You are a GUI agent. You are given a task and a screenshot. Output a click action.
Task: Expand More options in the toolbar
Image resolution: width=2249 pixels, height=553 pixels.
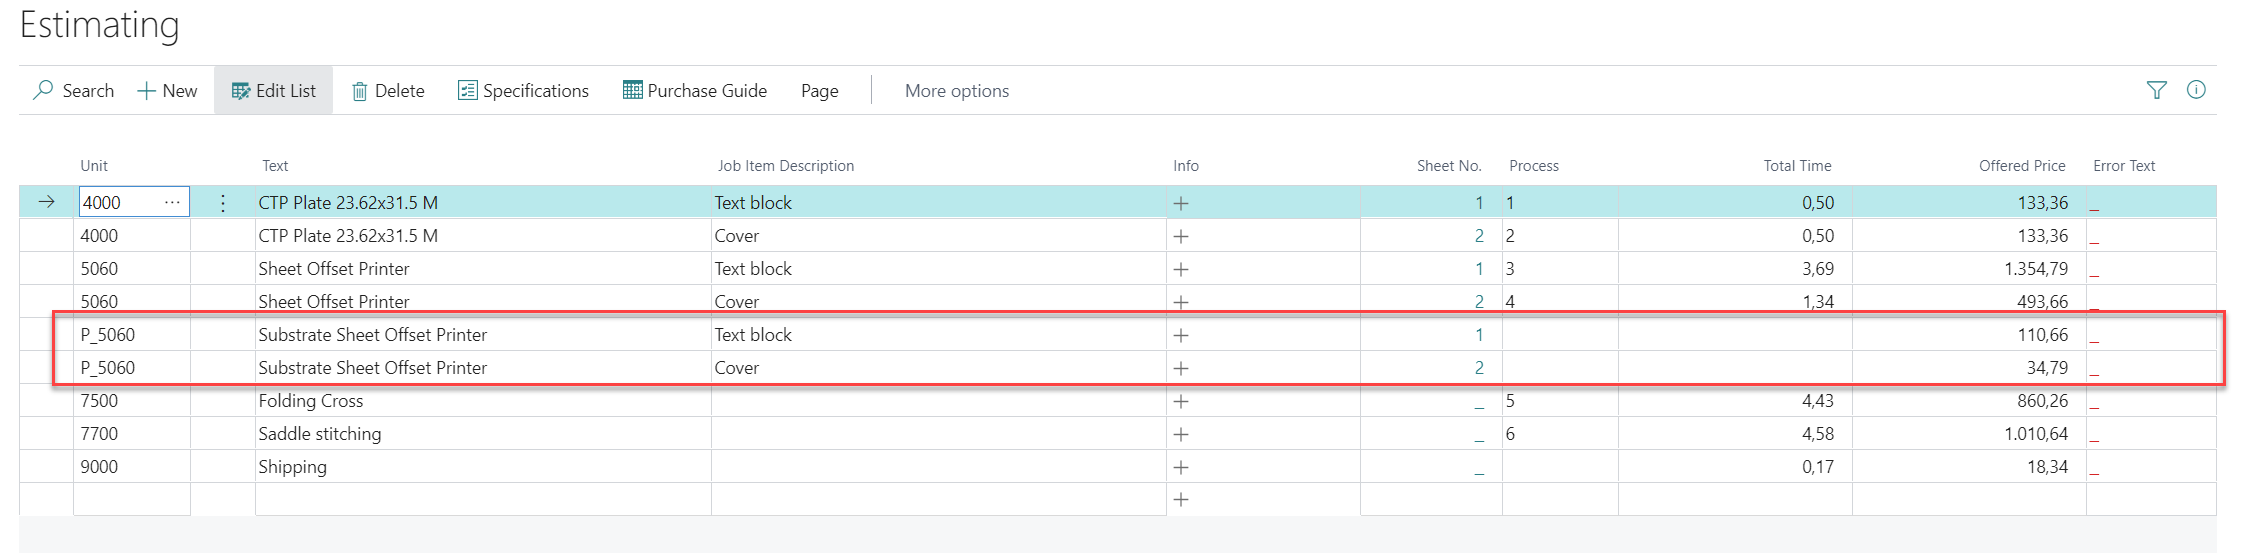pos(957,91)
